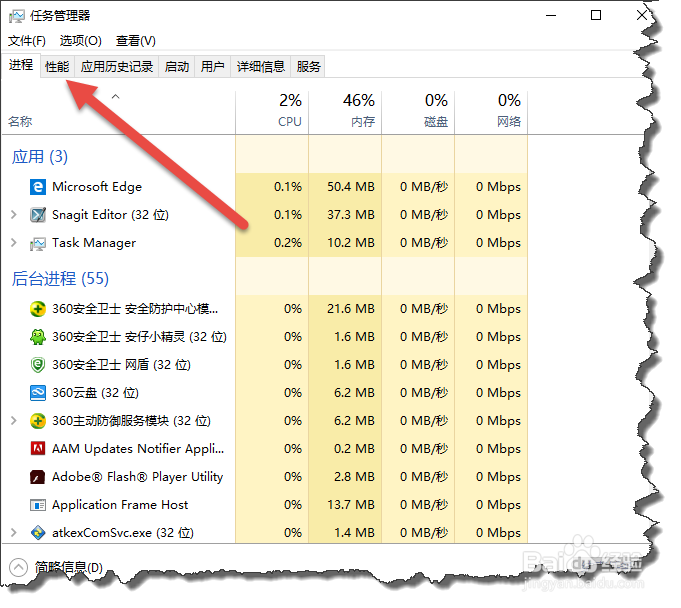The width and height of the screenshot is (681, 608).
Task: Click the 2.8 MB memory value
Action: pos(354,477)
